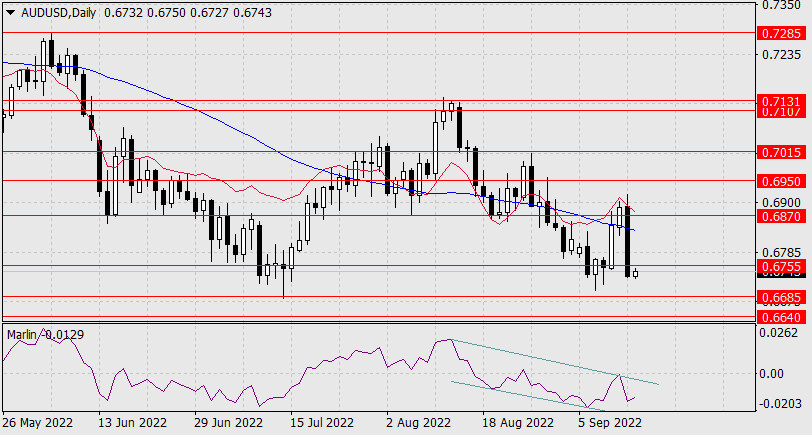Click the 0.7350 value on price axis
Image resolution: width=812 pixels, height=435 pixels.
point(780,5)
